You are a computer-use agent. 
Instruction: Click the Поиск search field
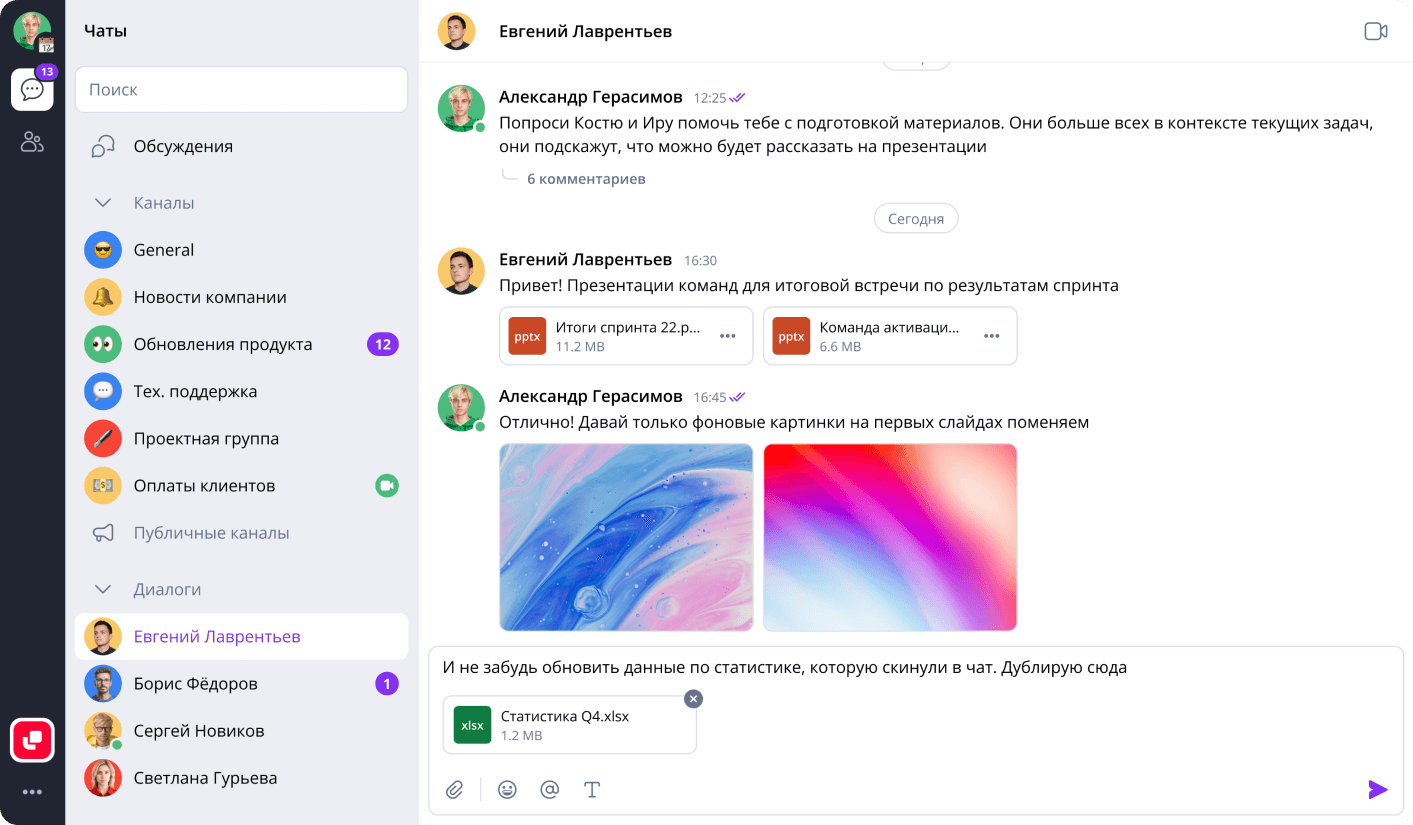click(x=241, y=89)
